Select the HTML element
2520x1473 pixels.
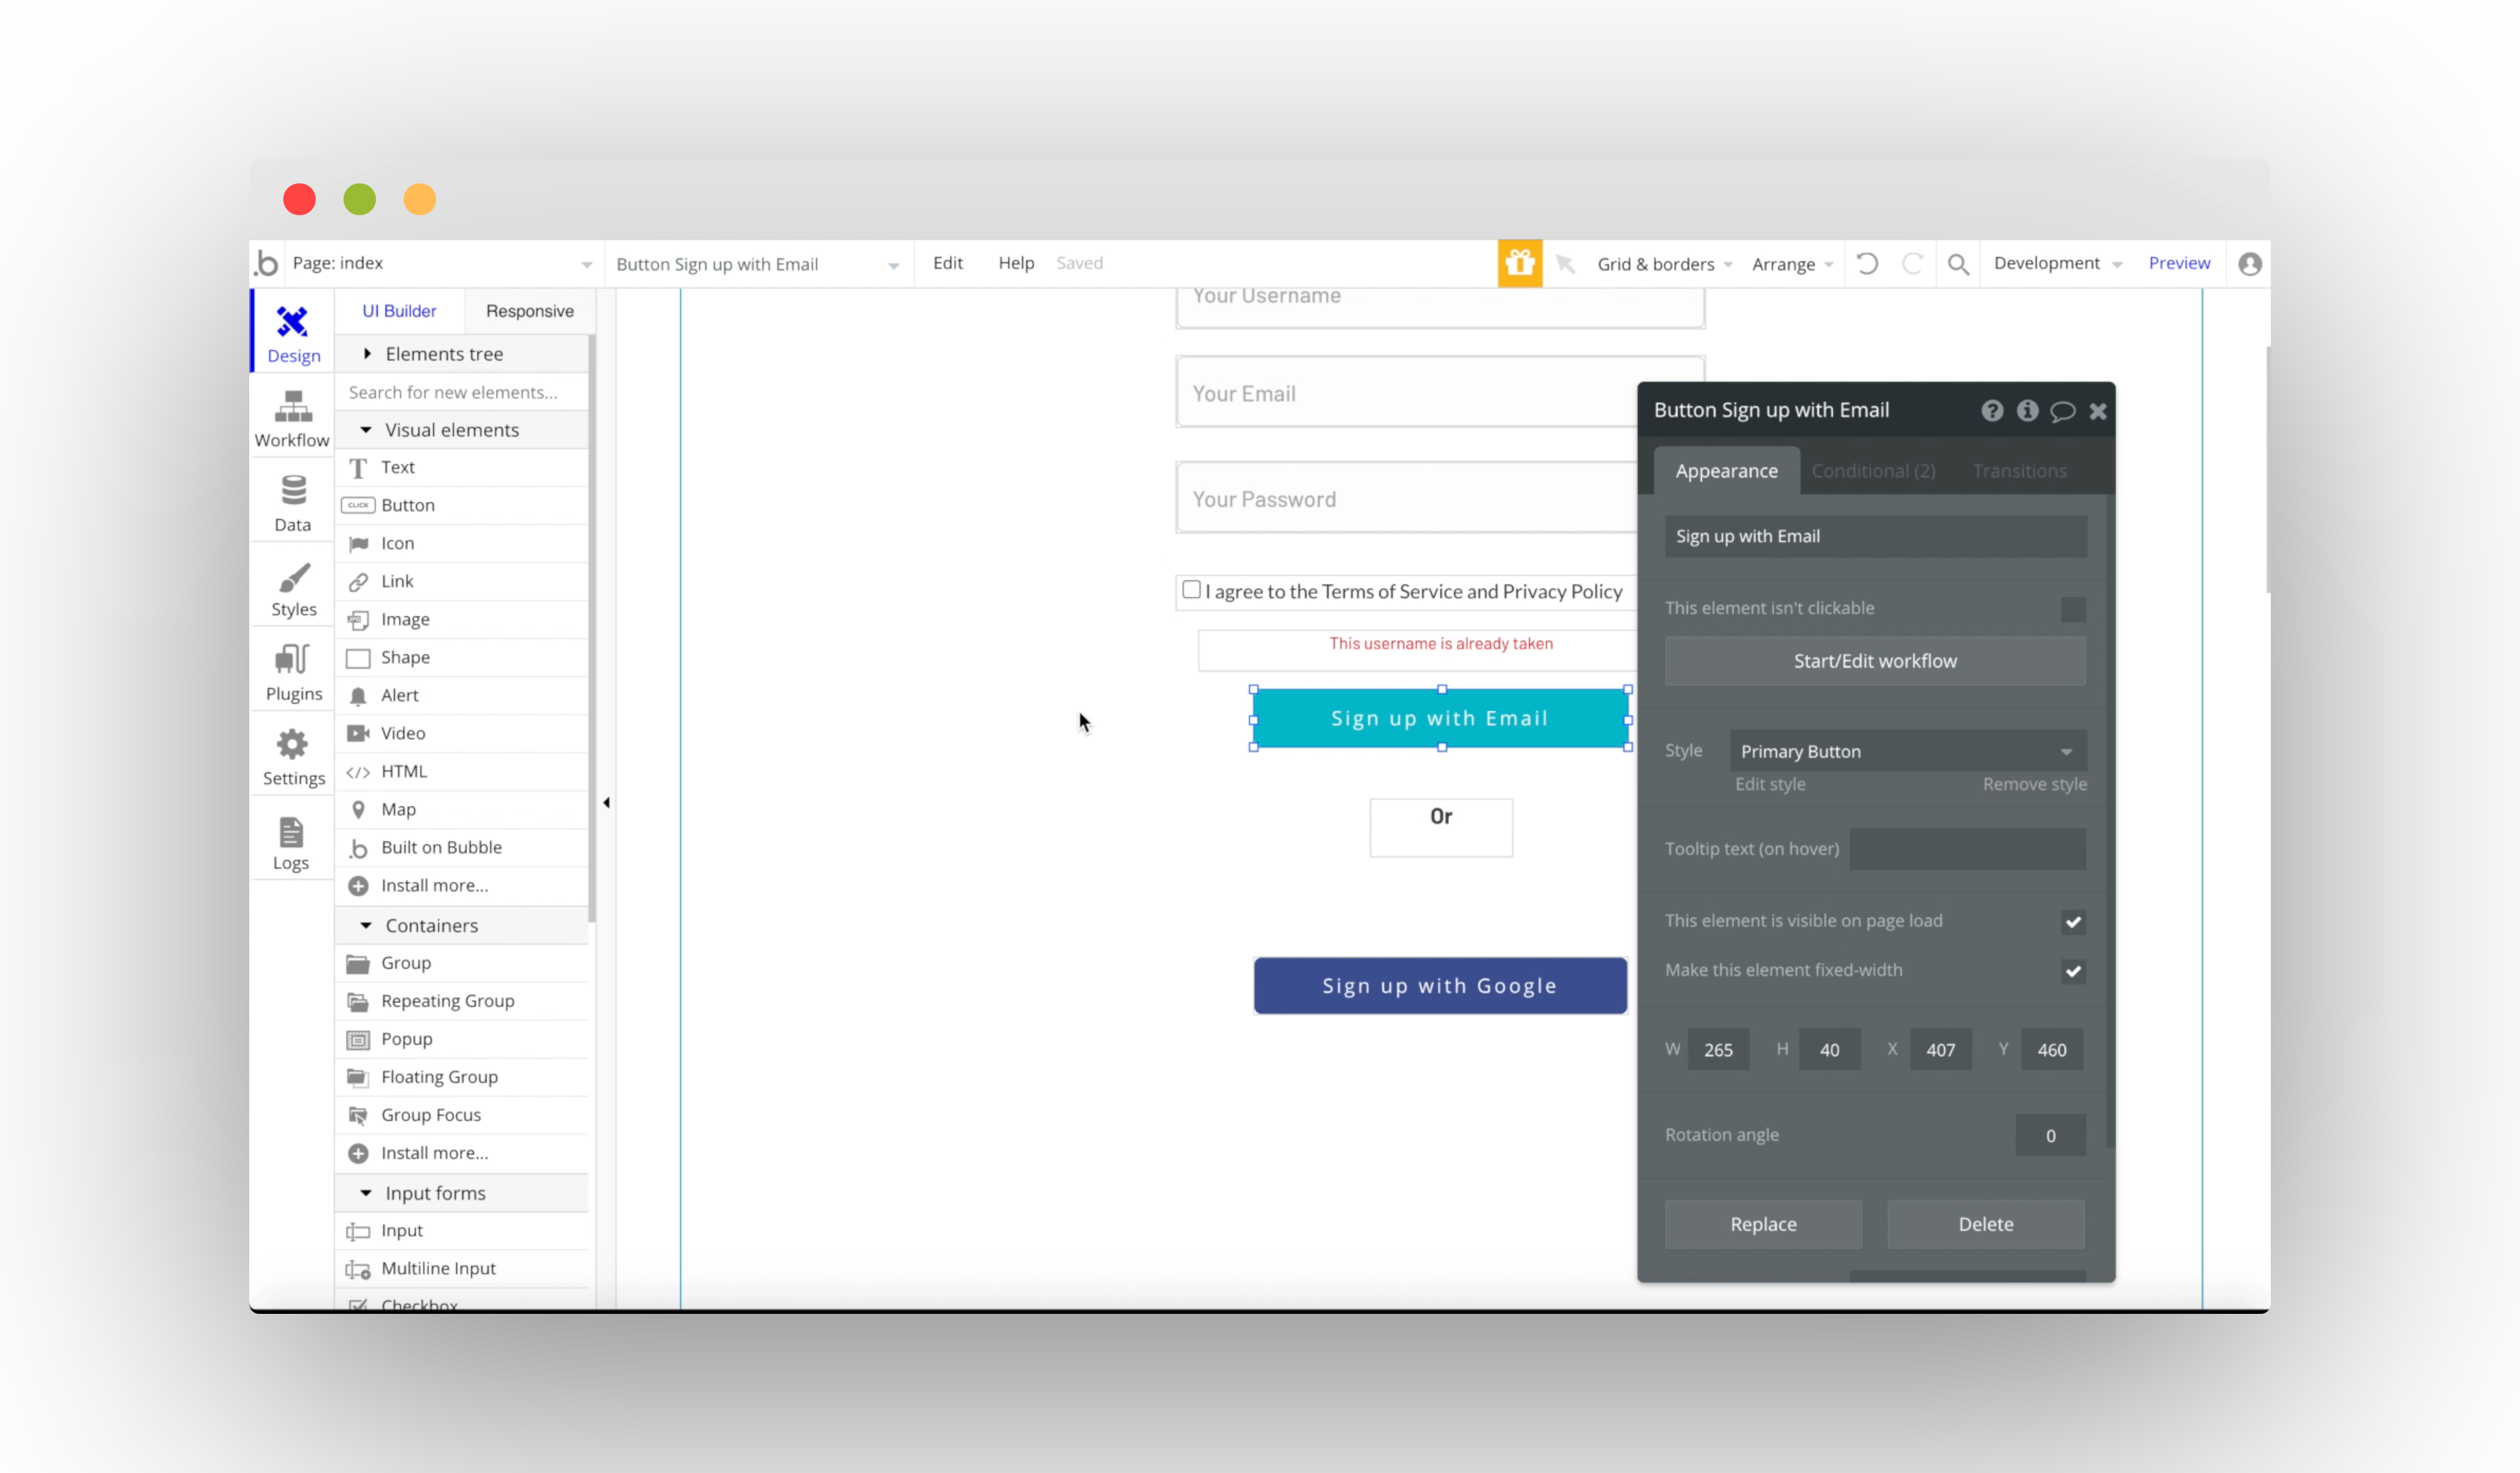tap(462, 771)
